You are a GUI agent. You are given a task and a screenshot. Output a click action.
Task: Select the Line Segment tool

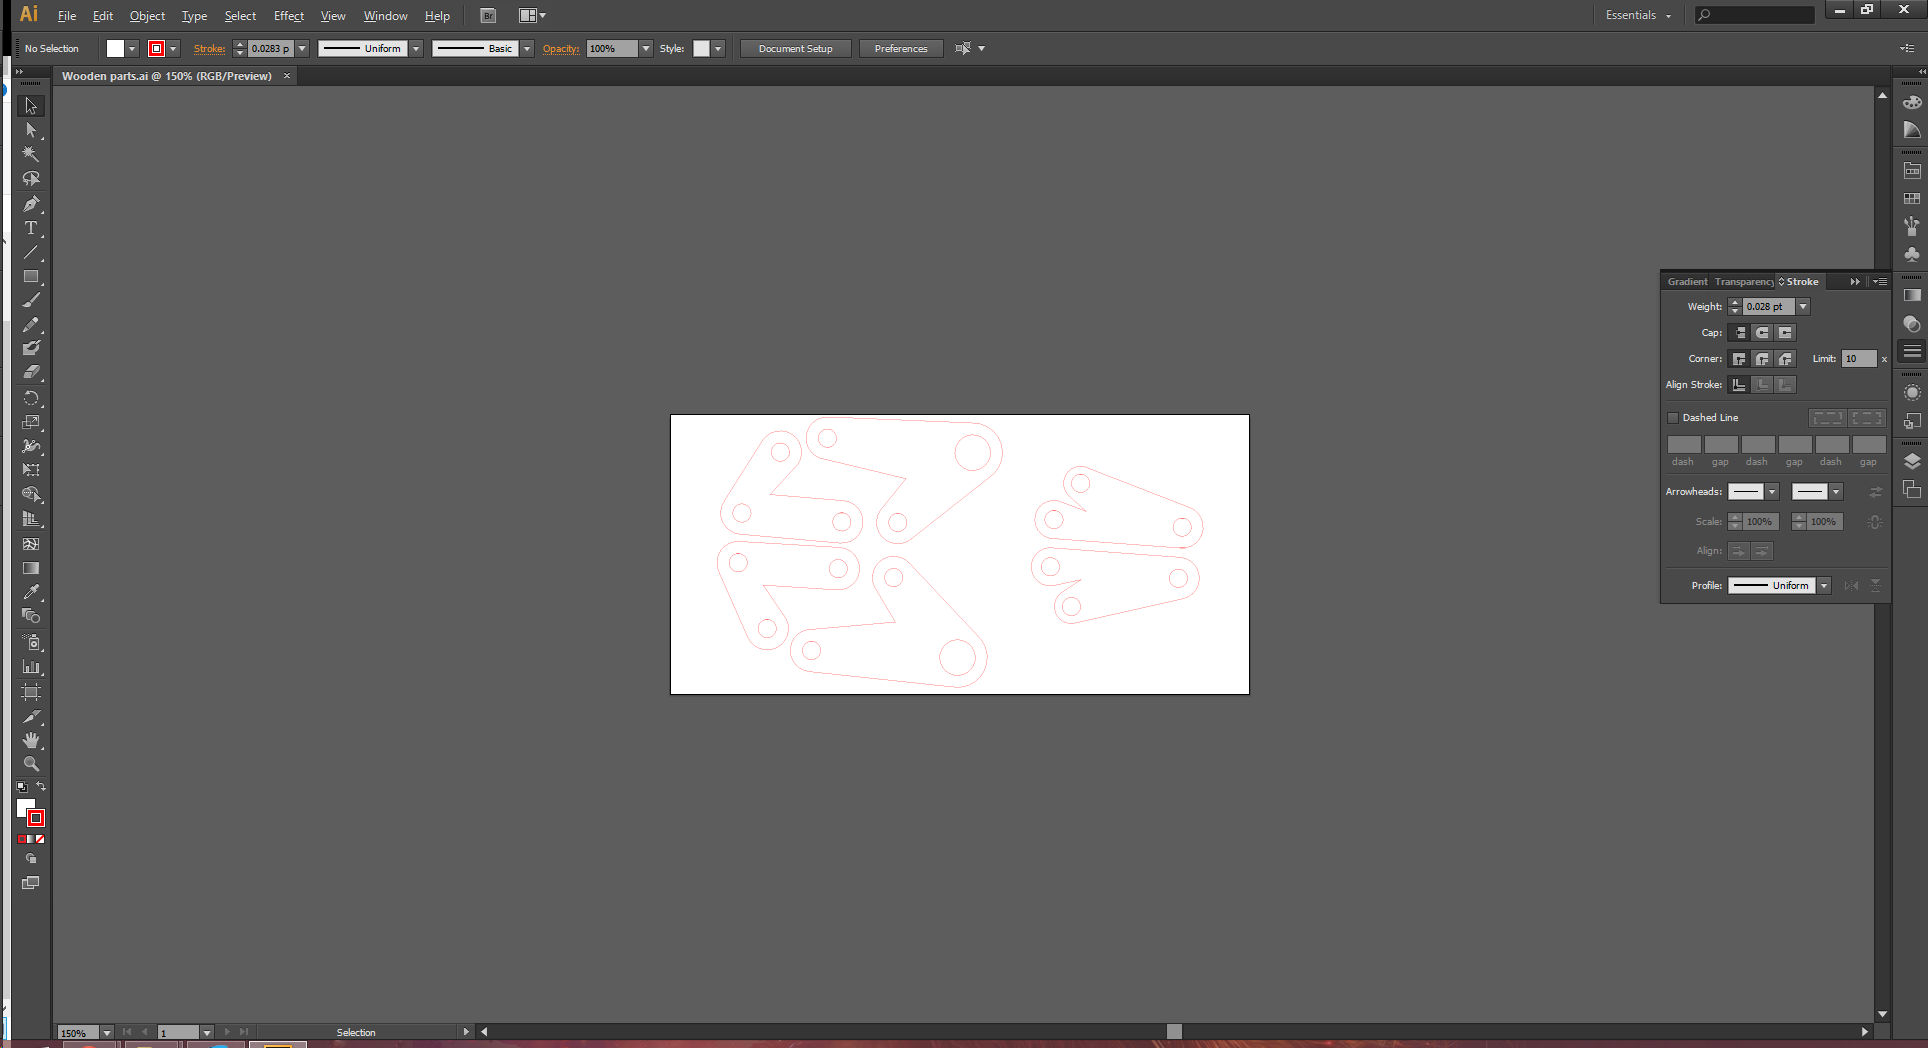[31, 252]
